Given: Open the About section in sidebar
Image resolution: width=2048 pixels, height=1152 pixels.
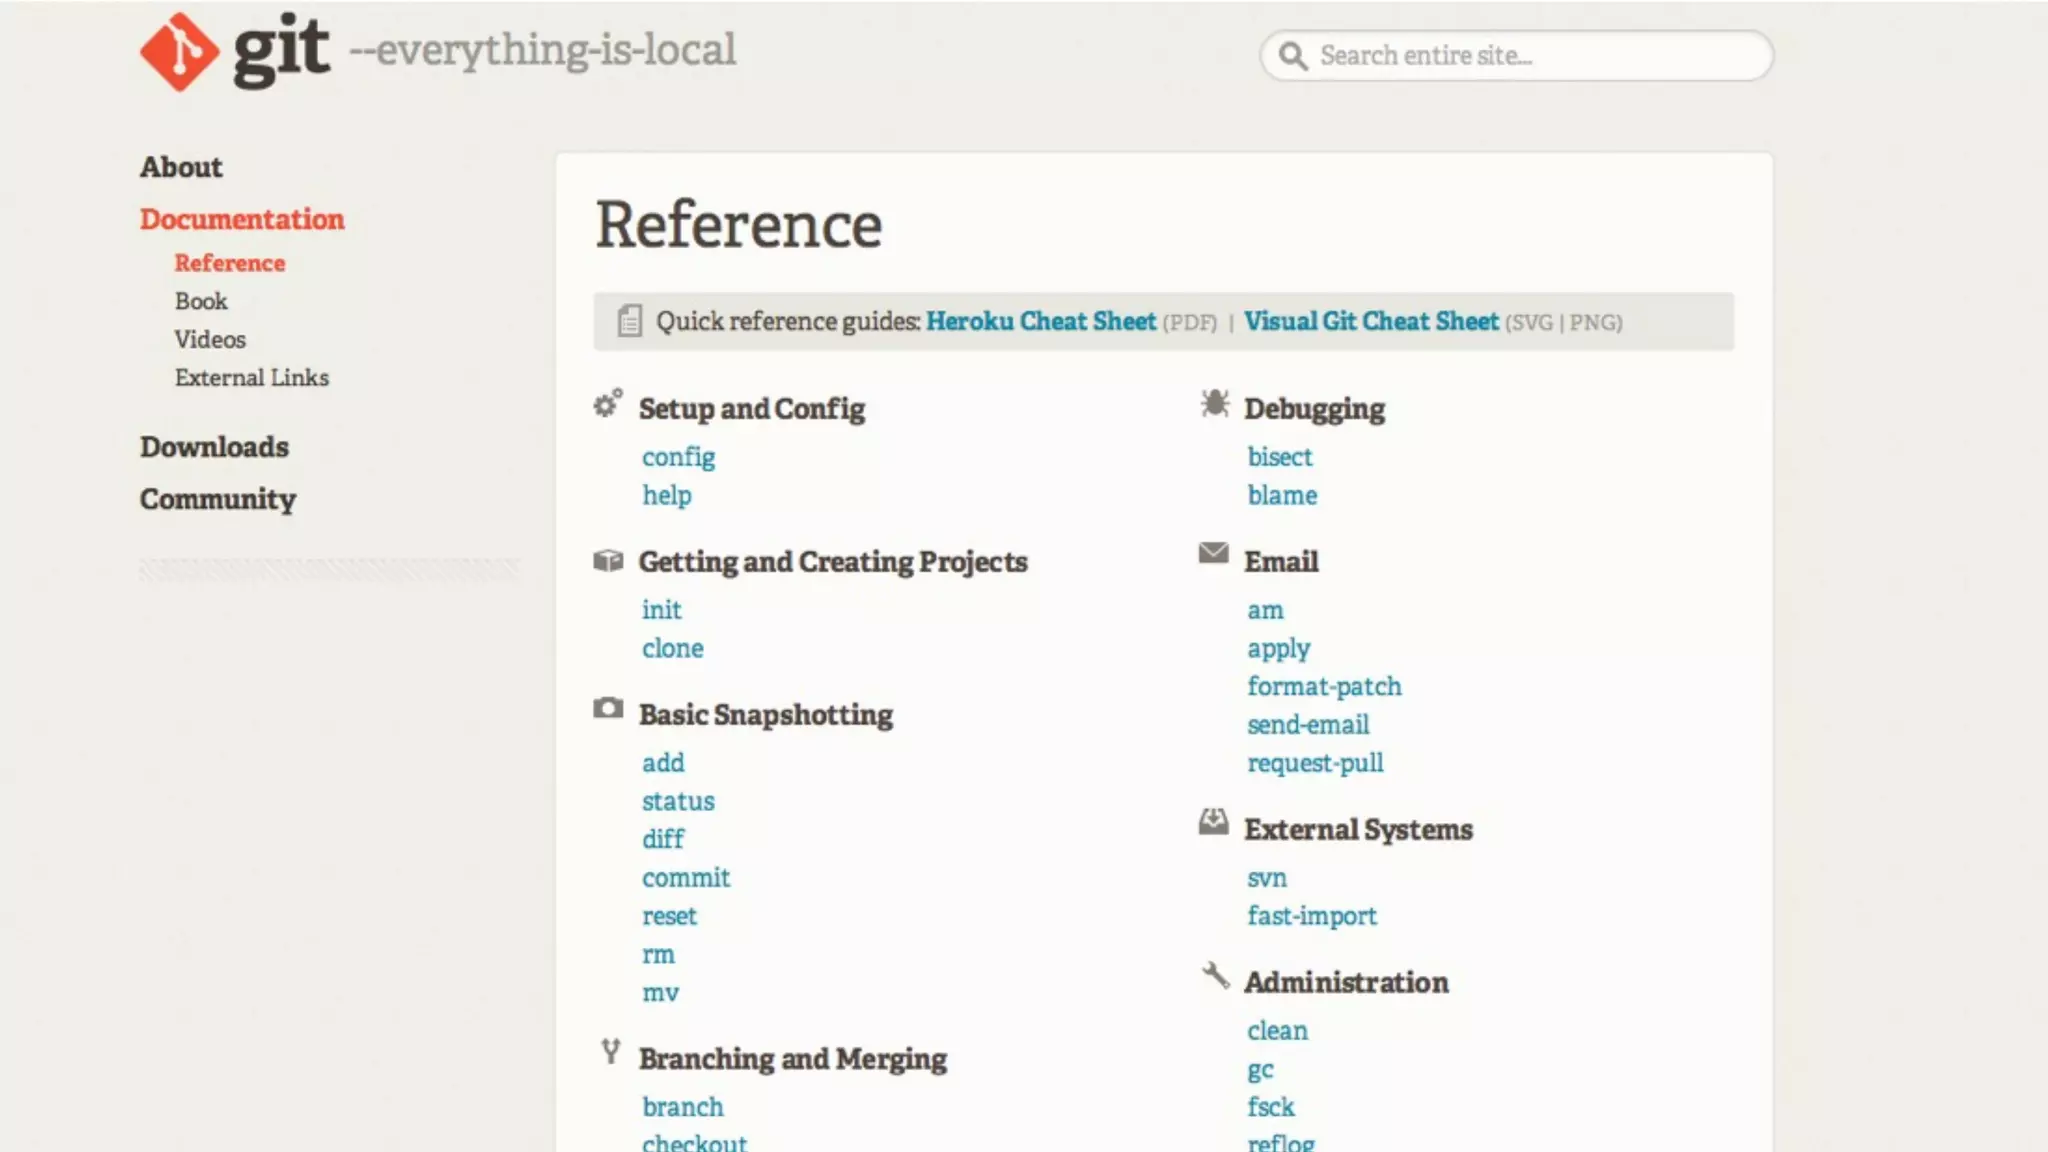Looking at the screenshot, I should (181, 167).
